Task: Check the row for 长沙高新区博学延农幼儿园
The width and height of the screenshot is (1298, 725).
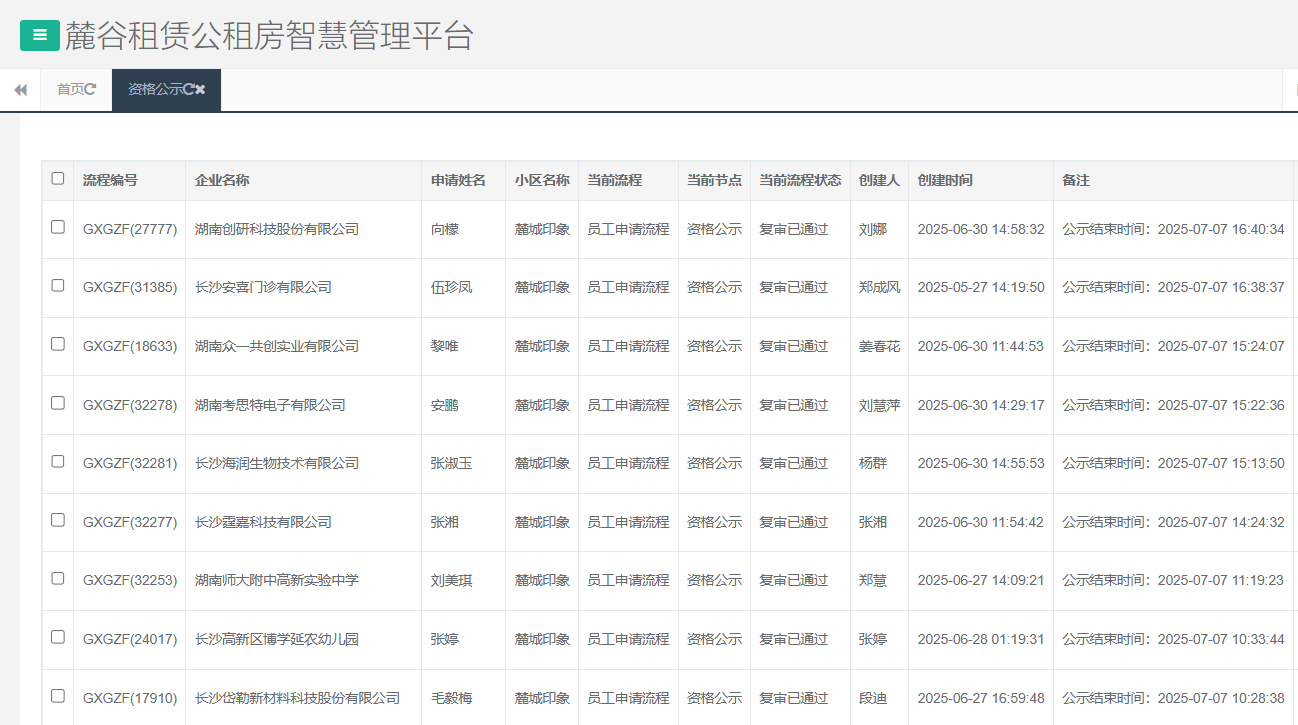Action: click(x=57, y=638)
